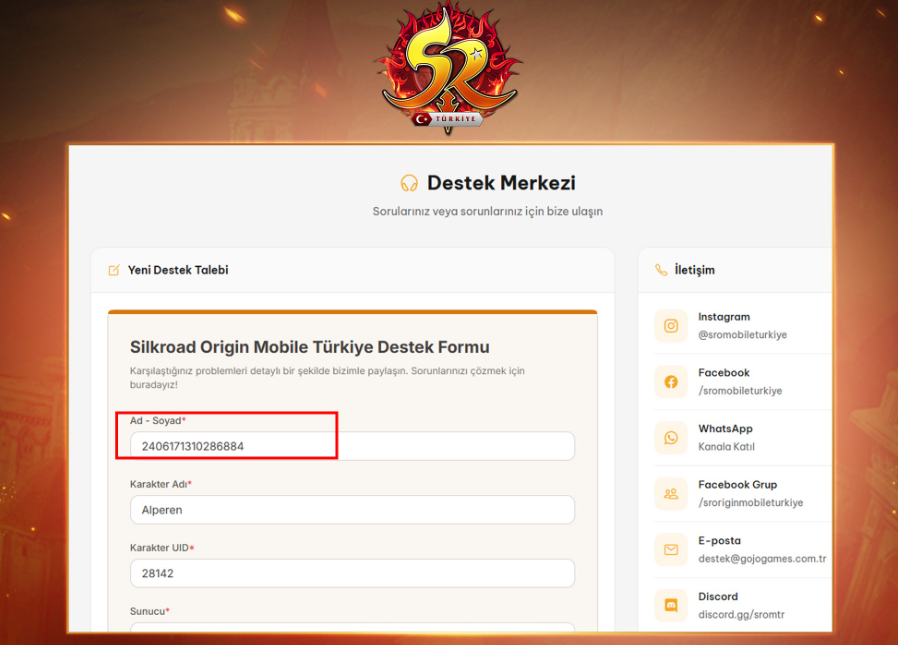This screenshot has height=645, width=898.
Task: Click the destek@gojogames.com.tr email address
Action: tap(762, 559)
